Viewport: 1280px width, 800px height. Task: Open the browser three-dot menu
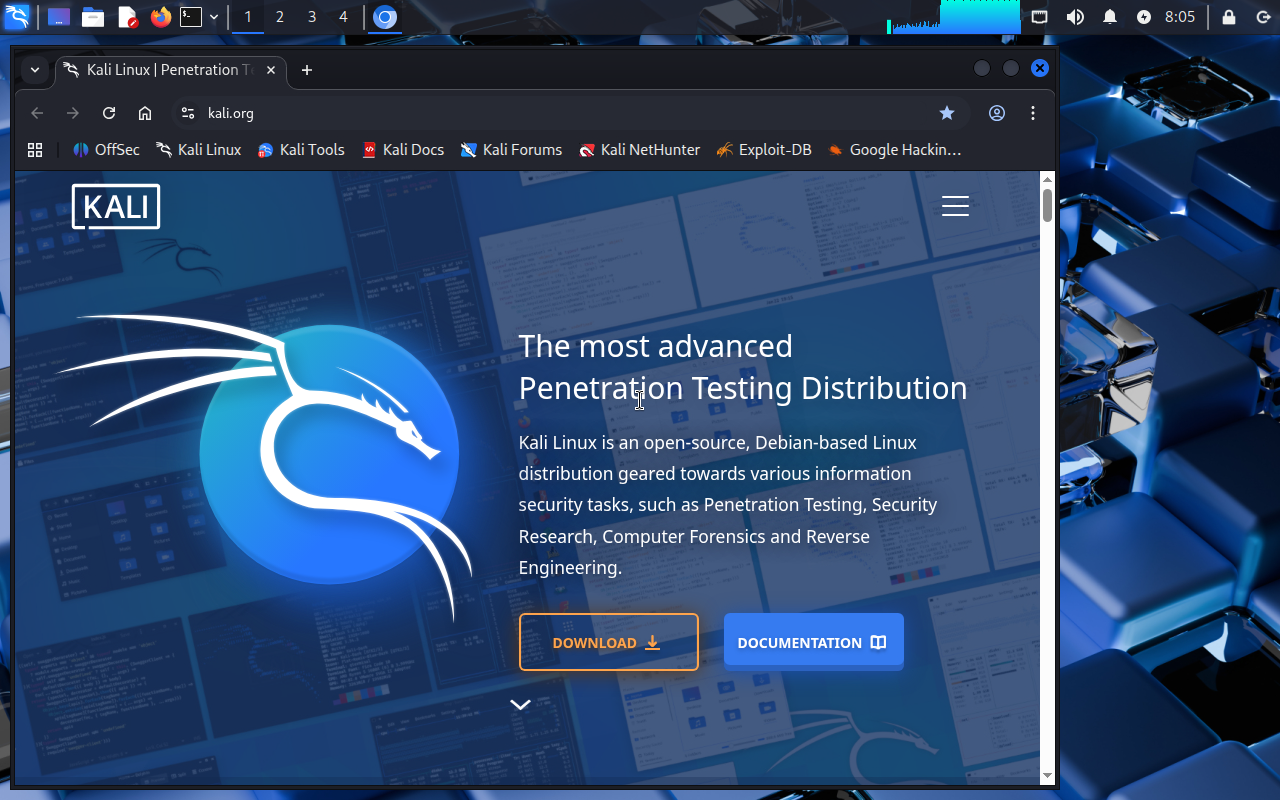pos(1033,113)
